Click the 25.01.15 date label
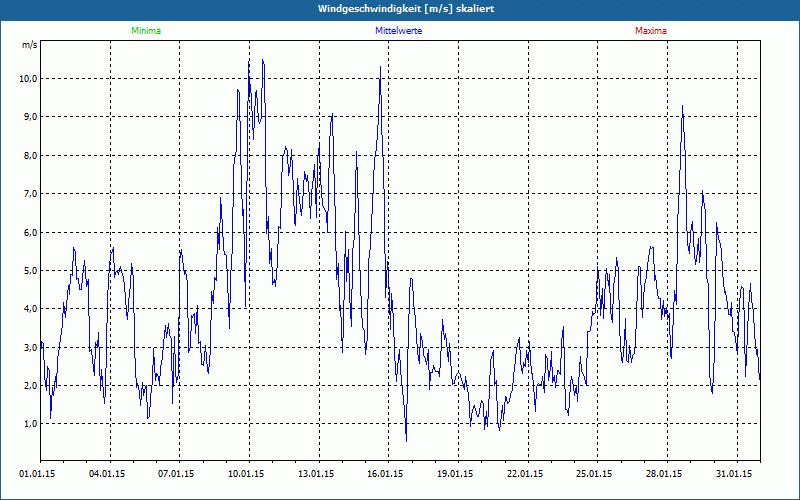 pyautogui.click(x=595, y=474)
